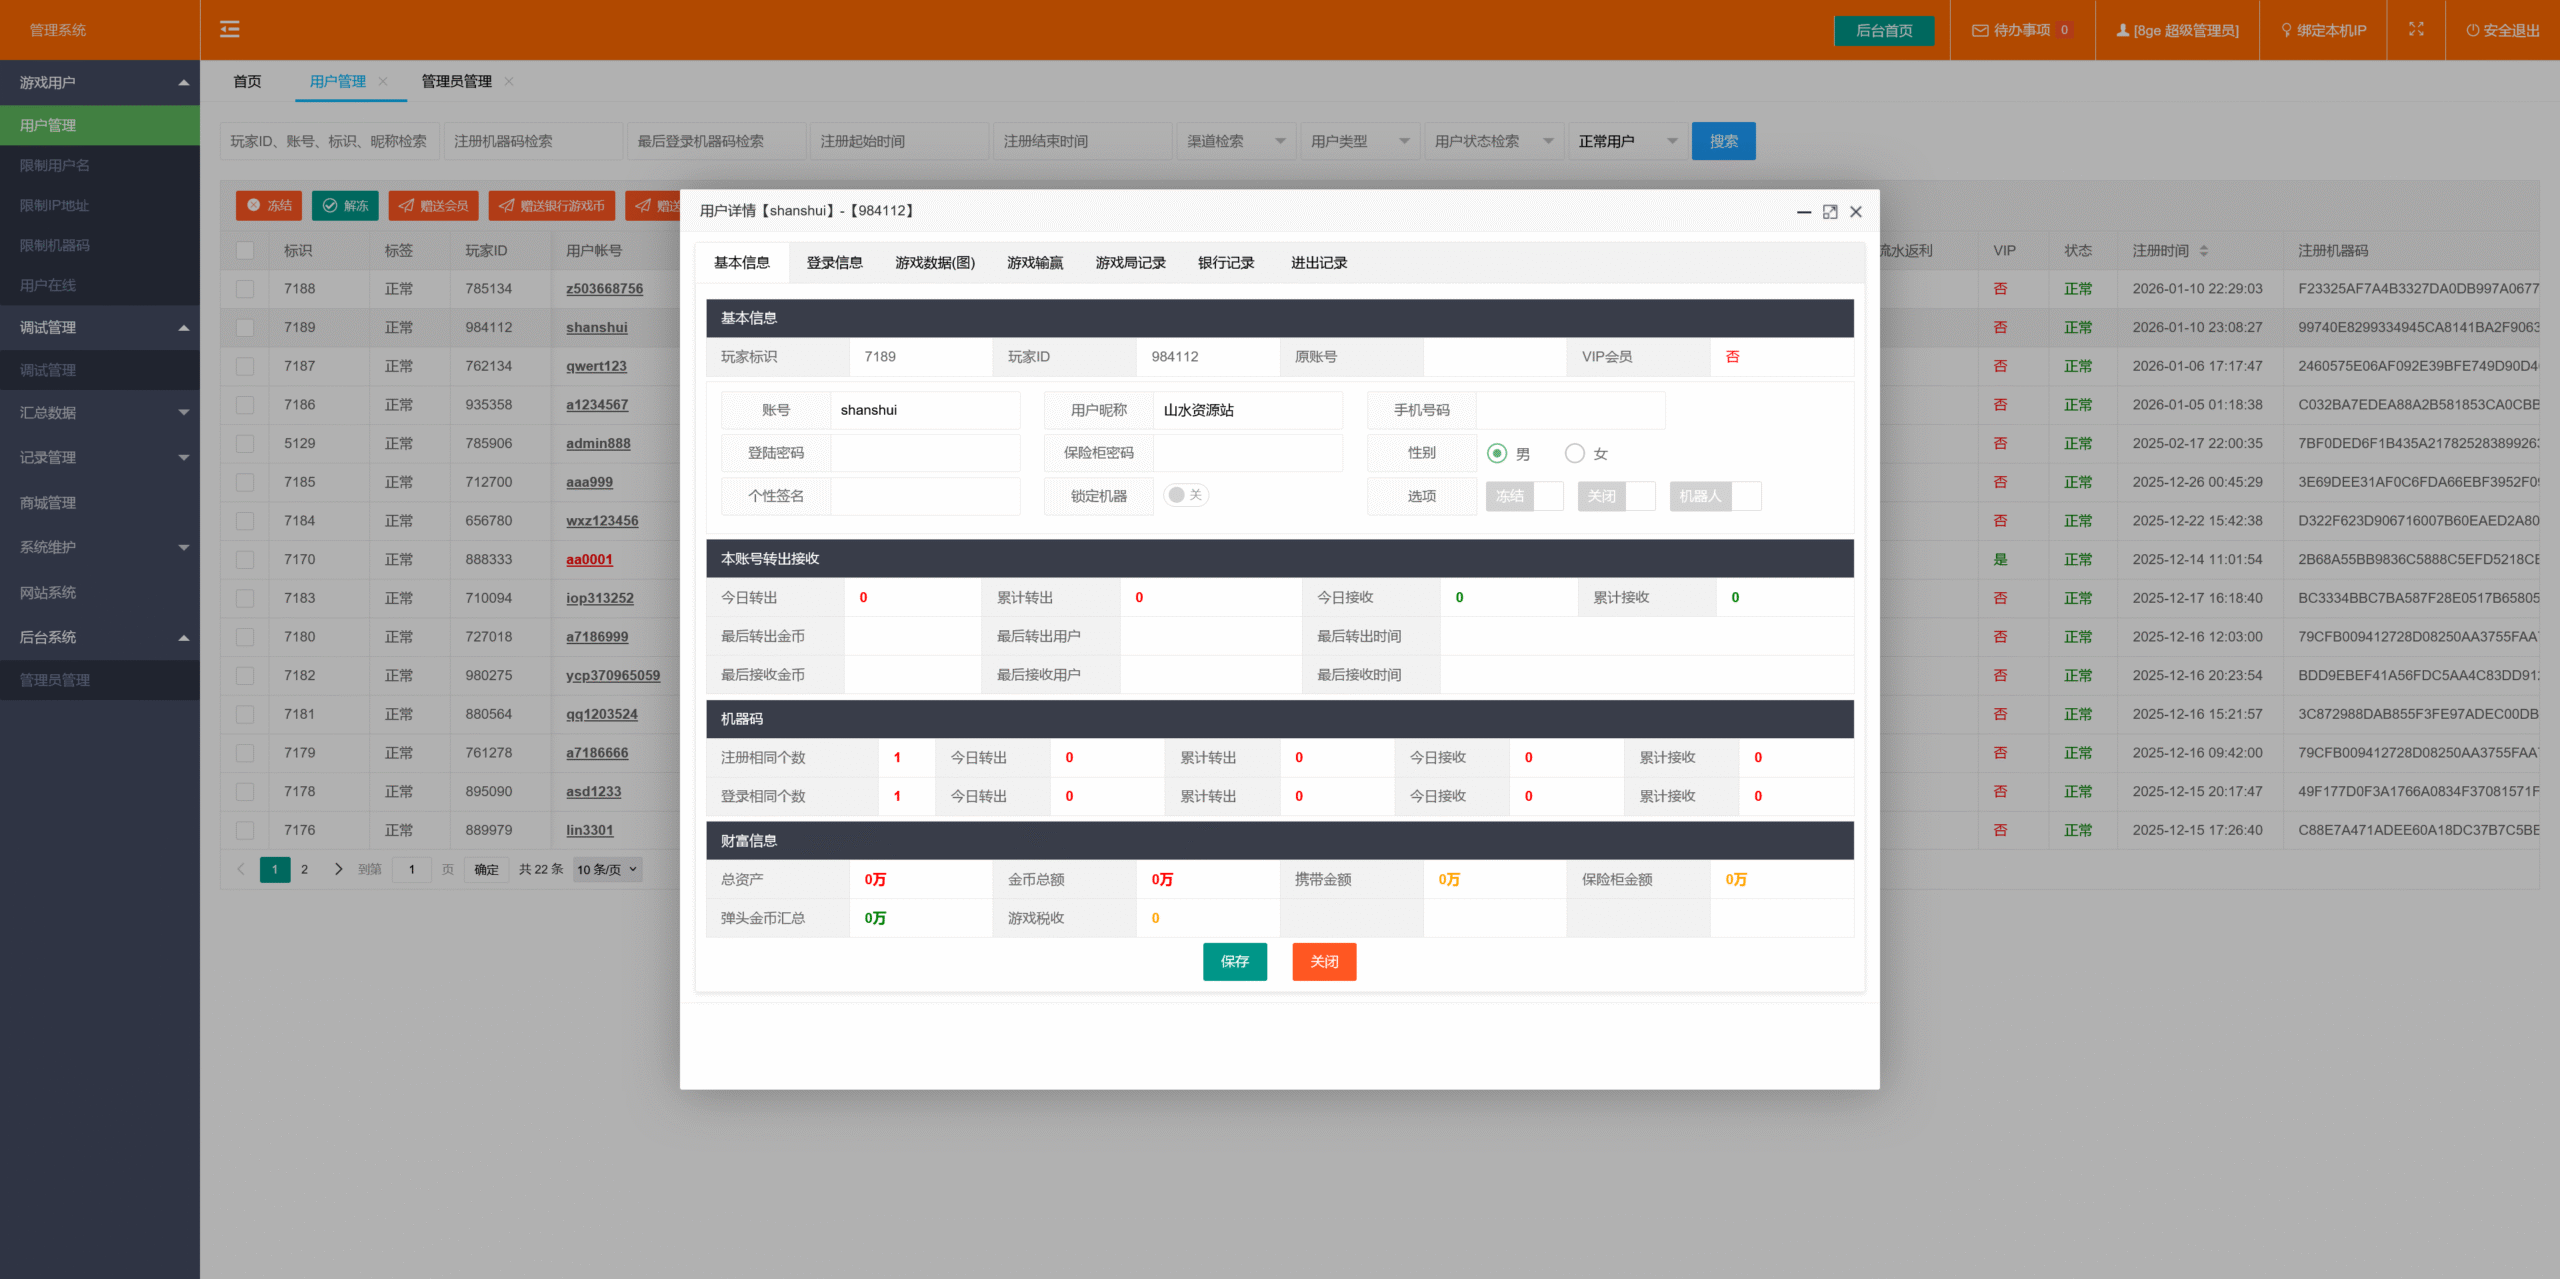Switch to the 登录信息 tab
Viewport: 2560px width, 1279px height.
[834, 263]
